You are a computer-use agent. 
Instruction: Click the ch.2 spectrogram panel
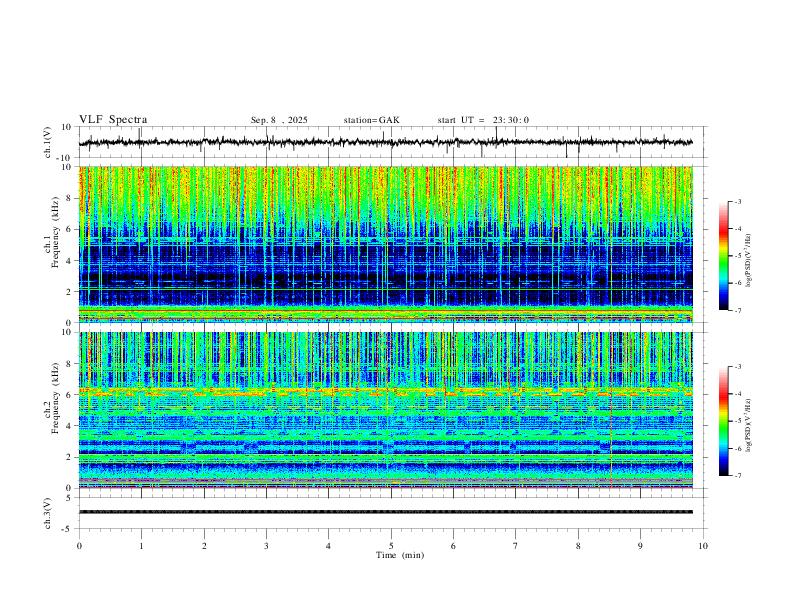pyautogui.click(x=385, y=410)
